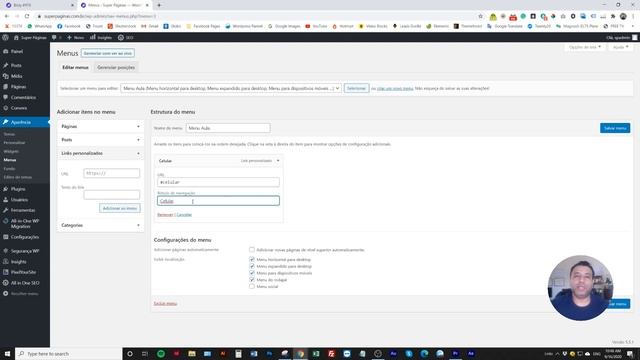Uncheck Menu do rodapé location
The height and width of the screenshot is (360, 640).
pyautogui.click(x=252, y=280)
